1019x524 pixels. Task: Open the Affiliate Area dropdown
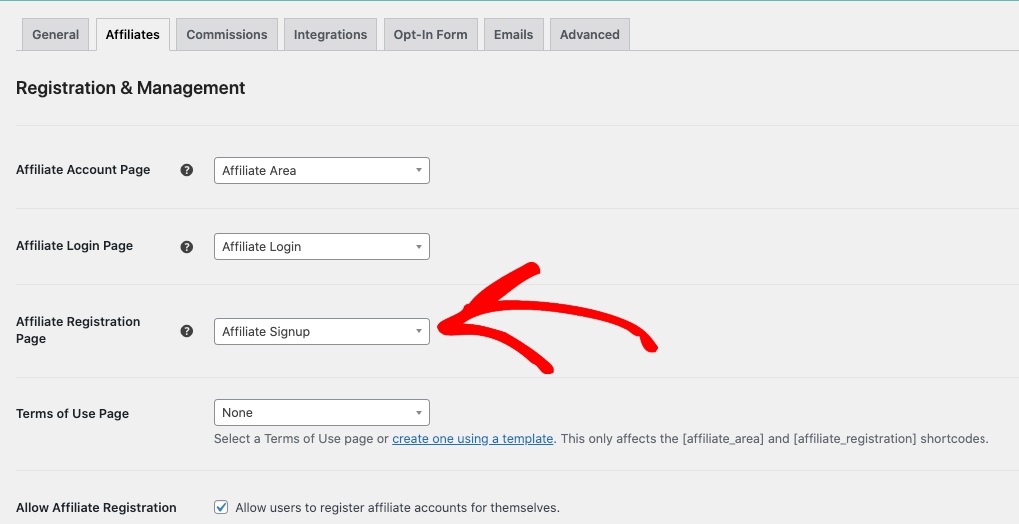click(x=321, y=171)
